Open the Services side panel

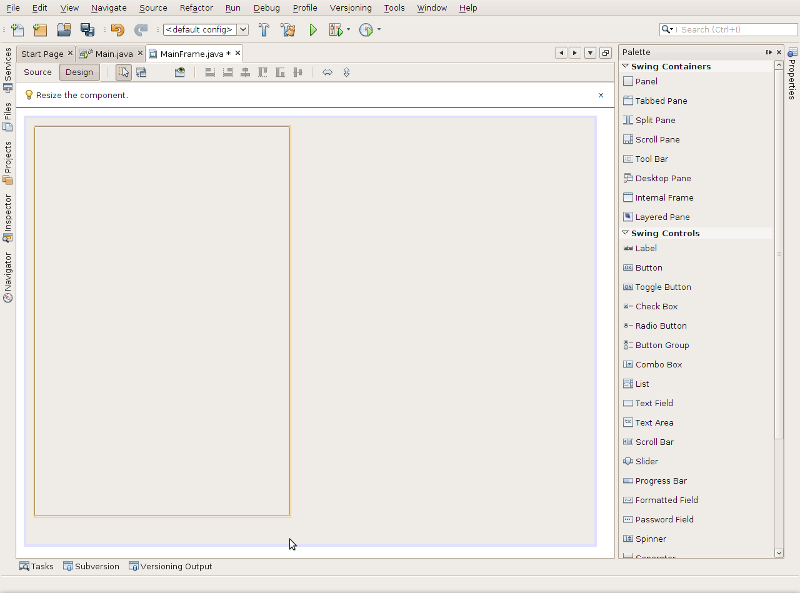8,70
